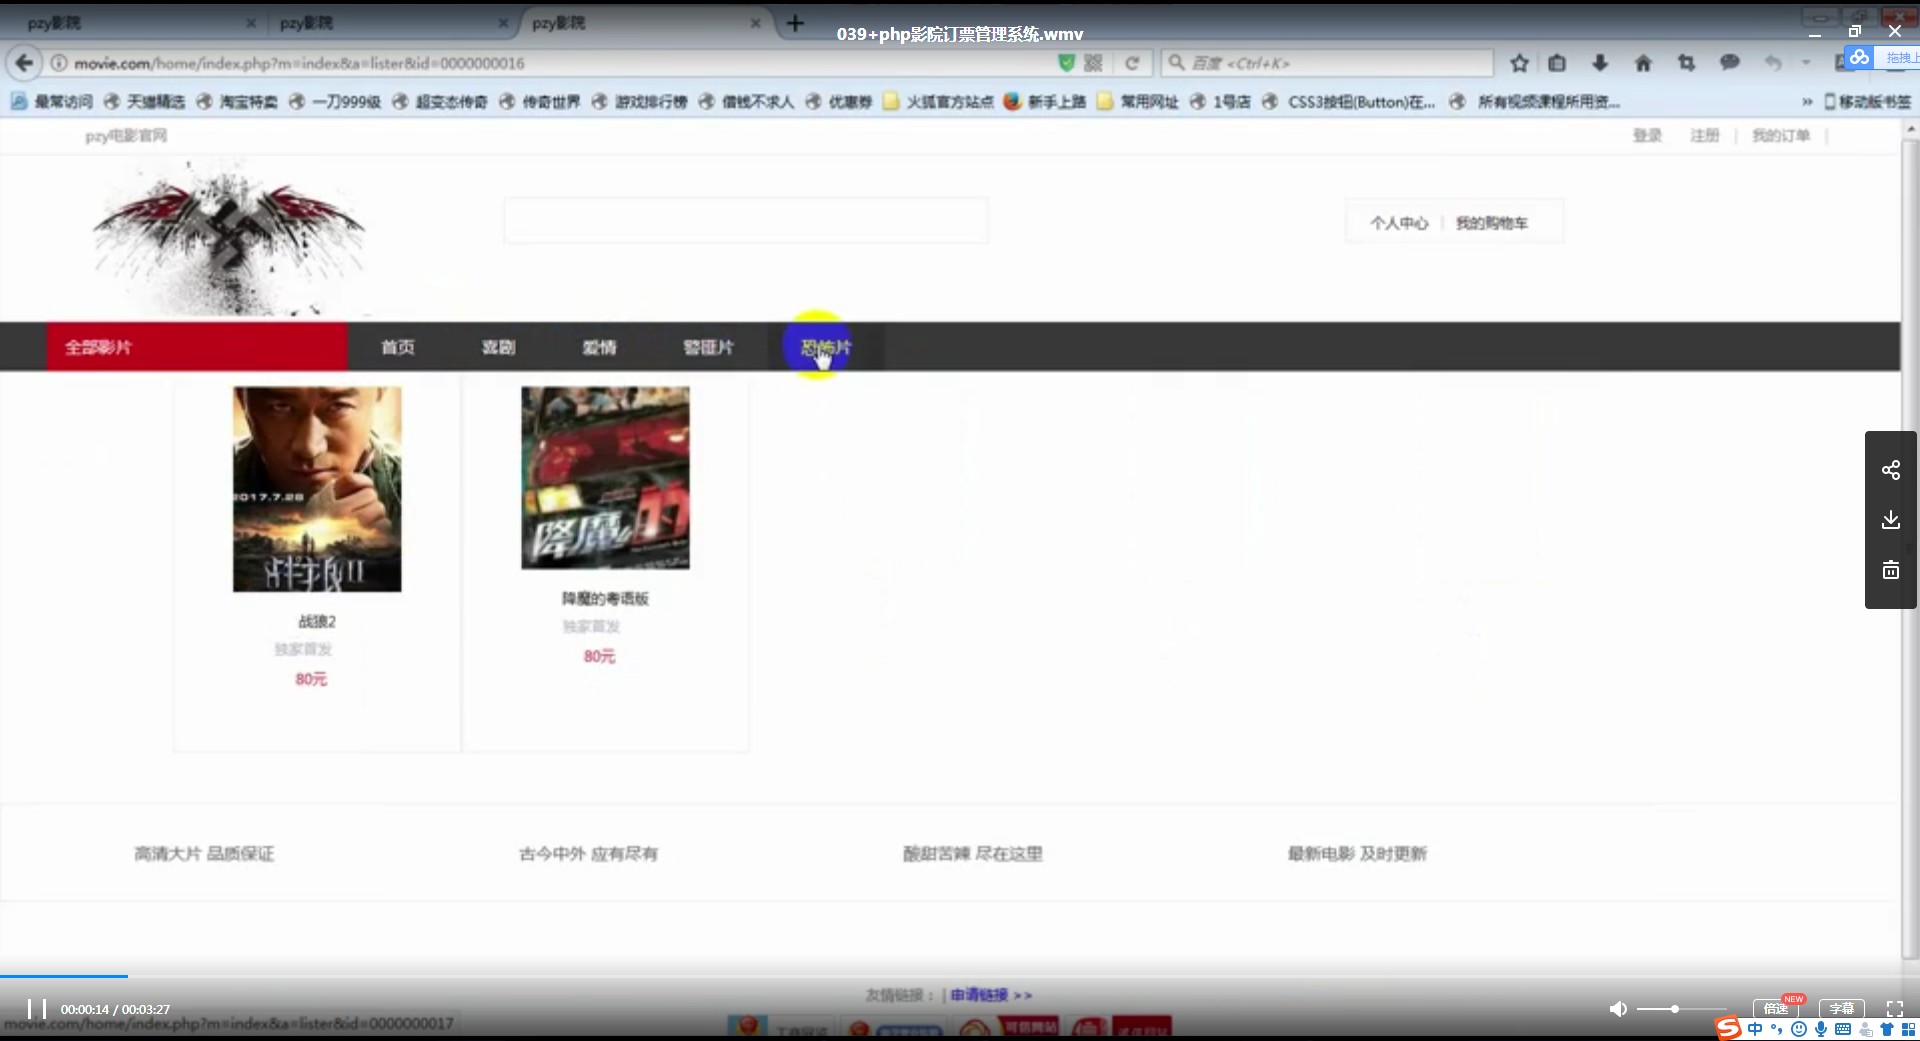Click the screenshot crop icon in toolbar
Viewport: 1920px width, 1041px height.
(1686, 63)
